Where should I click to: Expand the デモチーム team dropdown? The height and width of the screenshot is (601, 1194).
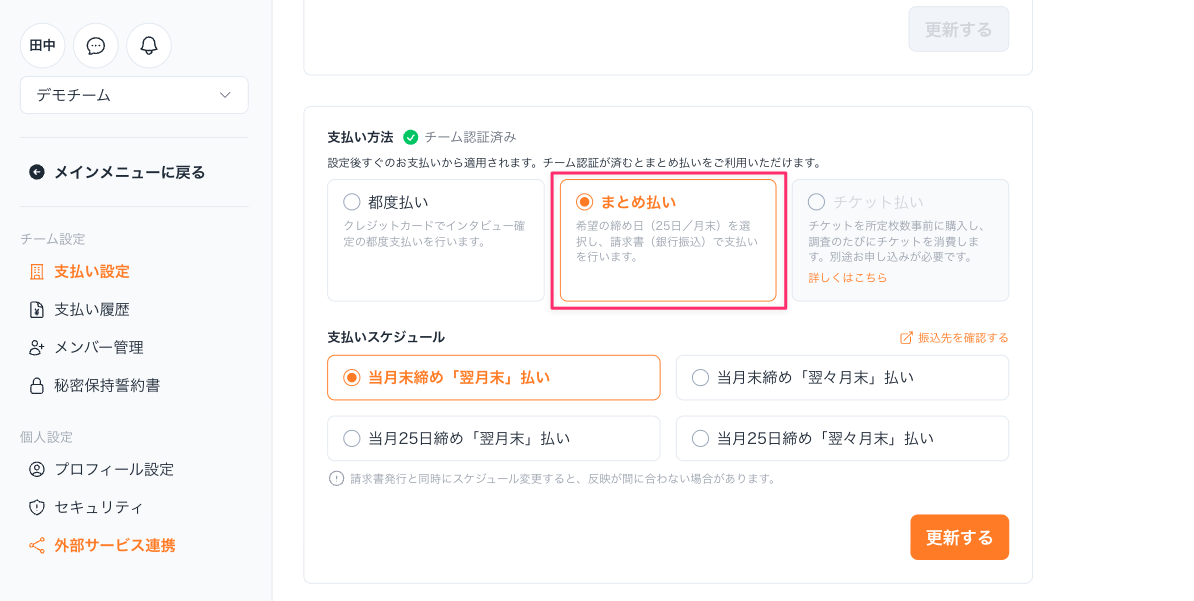[134, 95]
